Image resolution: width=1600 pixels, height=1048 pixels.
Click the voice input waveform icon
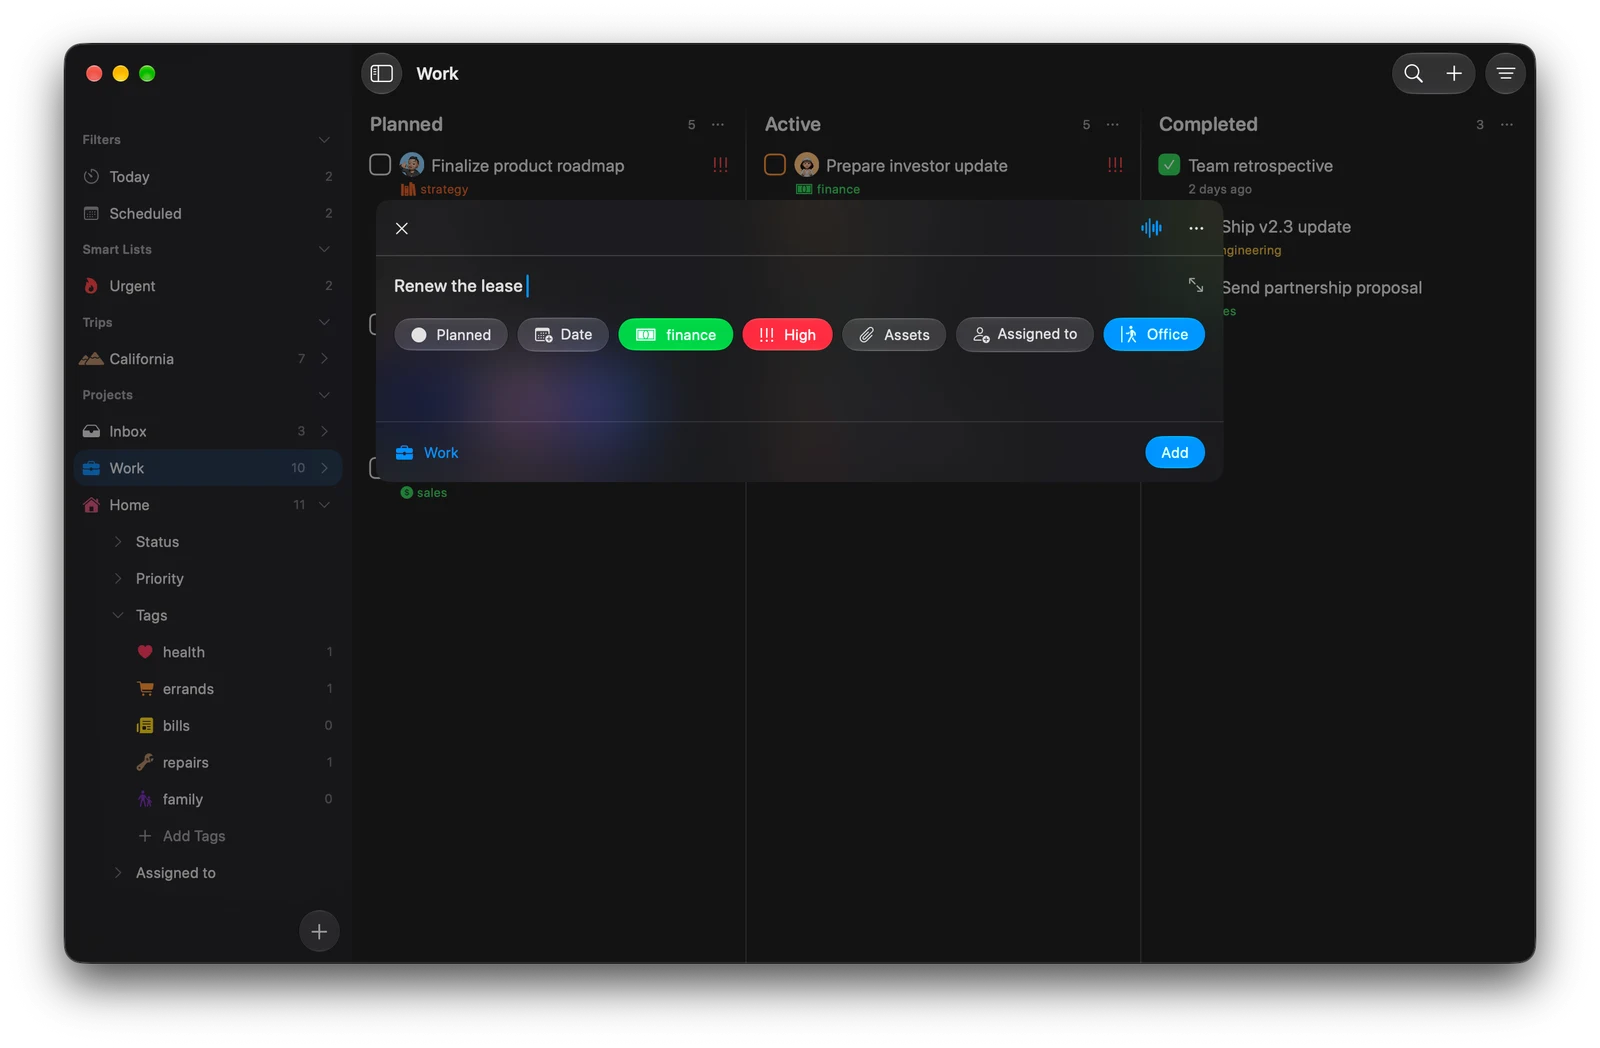1151,228
